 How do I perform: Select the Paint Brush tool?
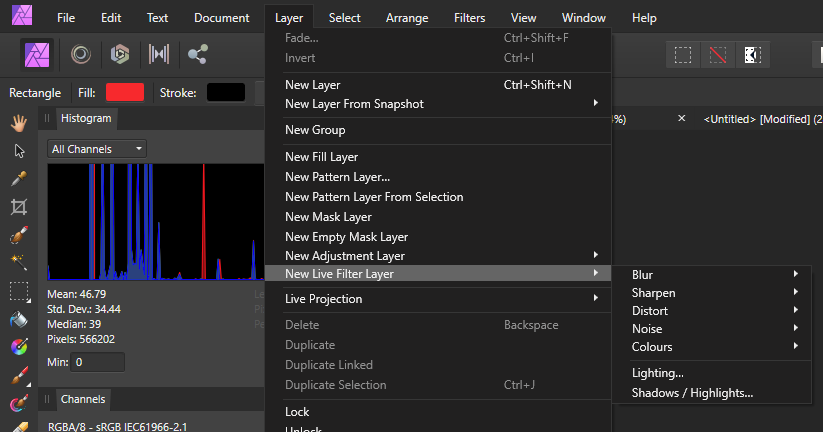(19, 376)
